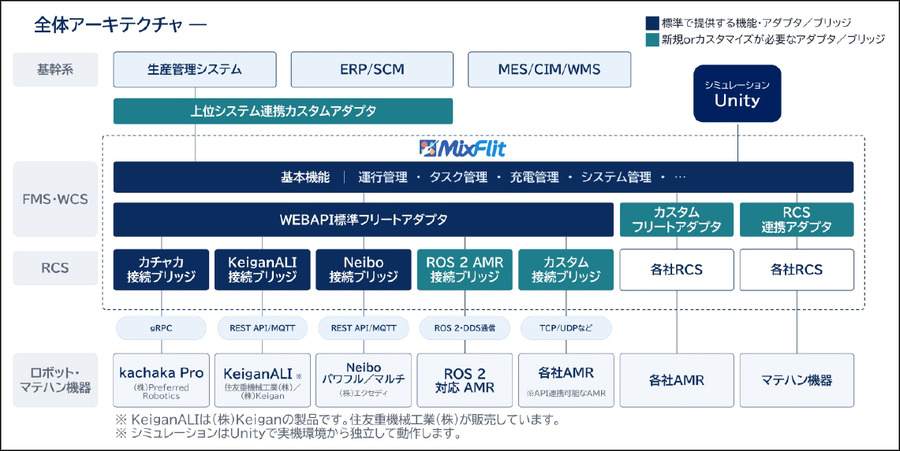
Task: Click the TCP/UDPなど pill
Action: (566, 328)
